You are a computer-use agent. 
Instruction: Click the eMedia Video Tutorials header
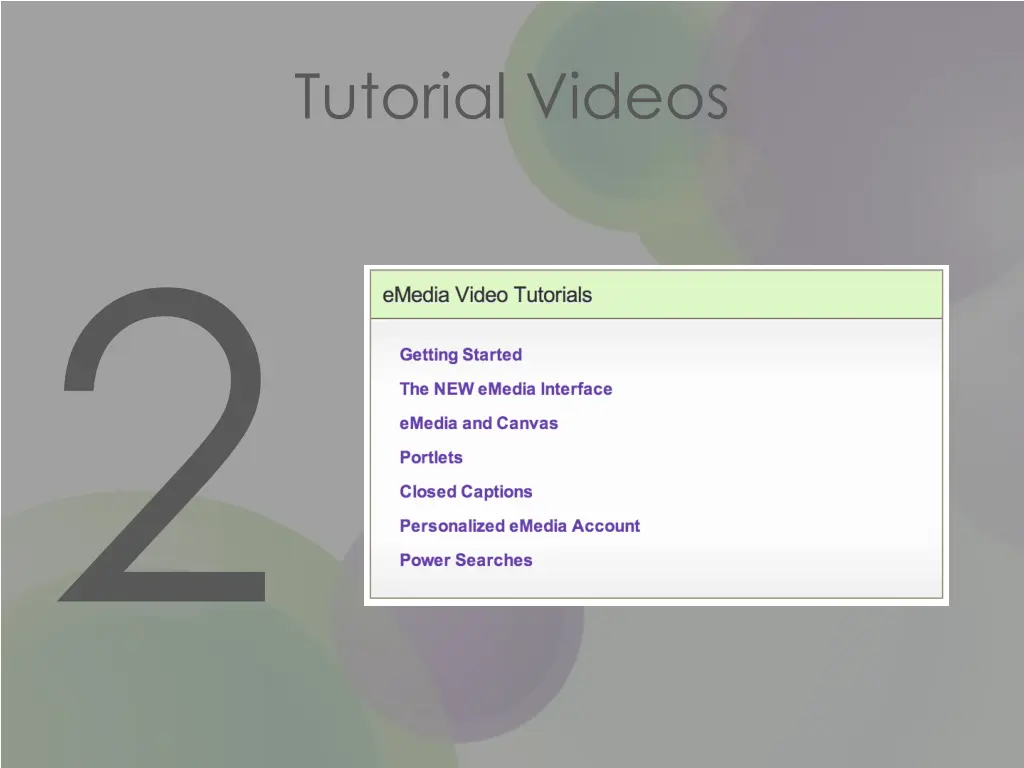click(x=487, y=295)
